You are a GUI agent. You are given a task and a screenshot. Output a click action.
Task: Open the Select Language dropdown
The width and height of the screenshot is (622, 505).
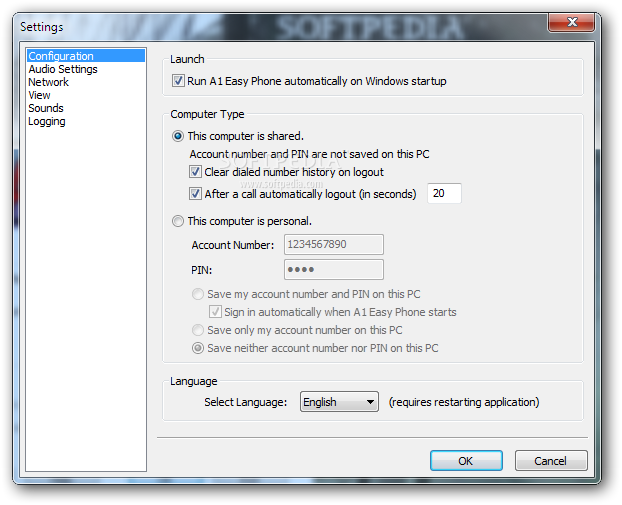[x=339, y=402]
